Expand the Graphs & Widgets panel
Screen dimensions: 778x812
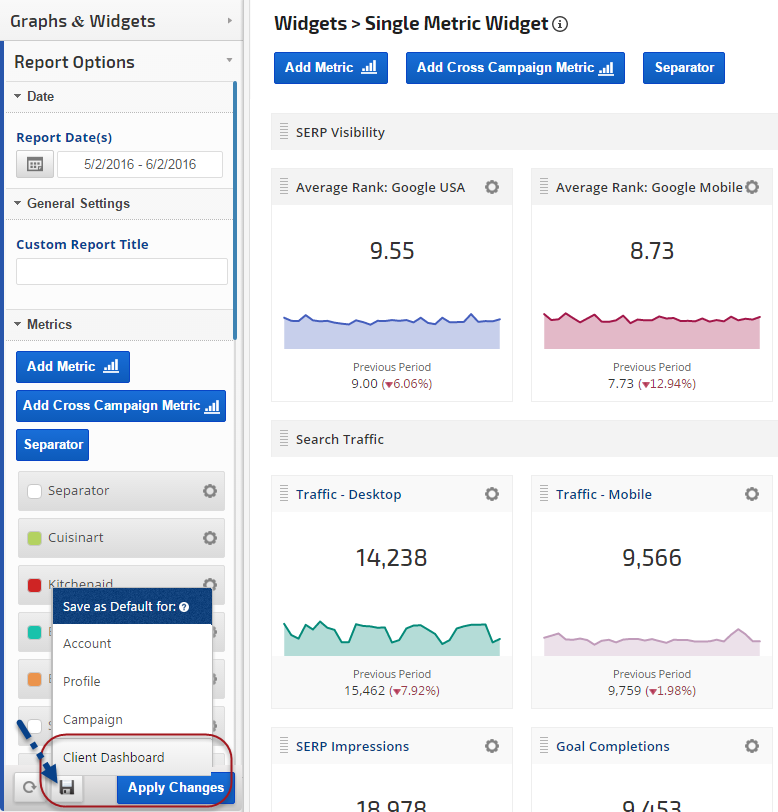point(229,20)
